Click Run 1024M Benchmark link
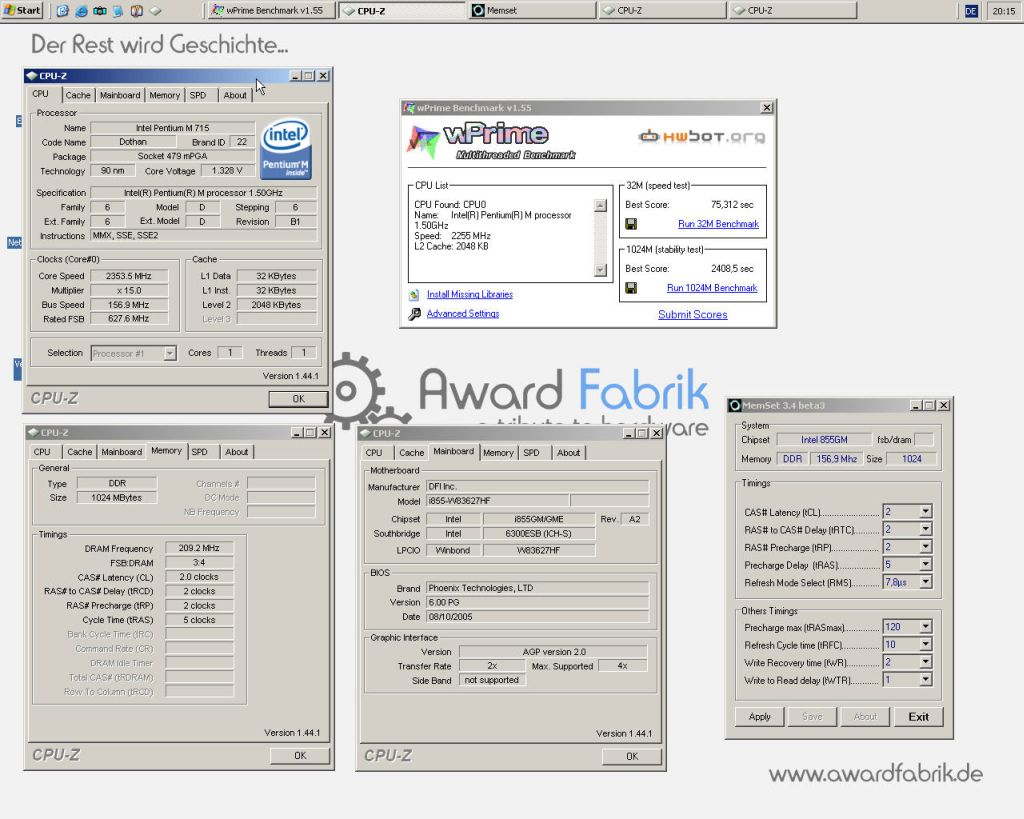 coord(712,288)
